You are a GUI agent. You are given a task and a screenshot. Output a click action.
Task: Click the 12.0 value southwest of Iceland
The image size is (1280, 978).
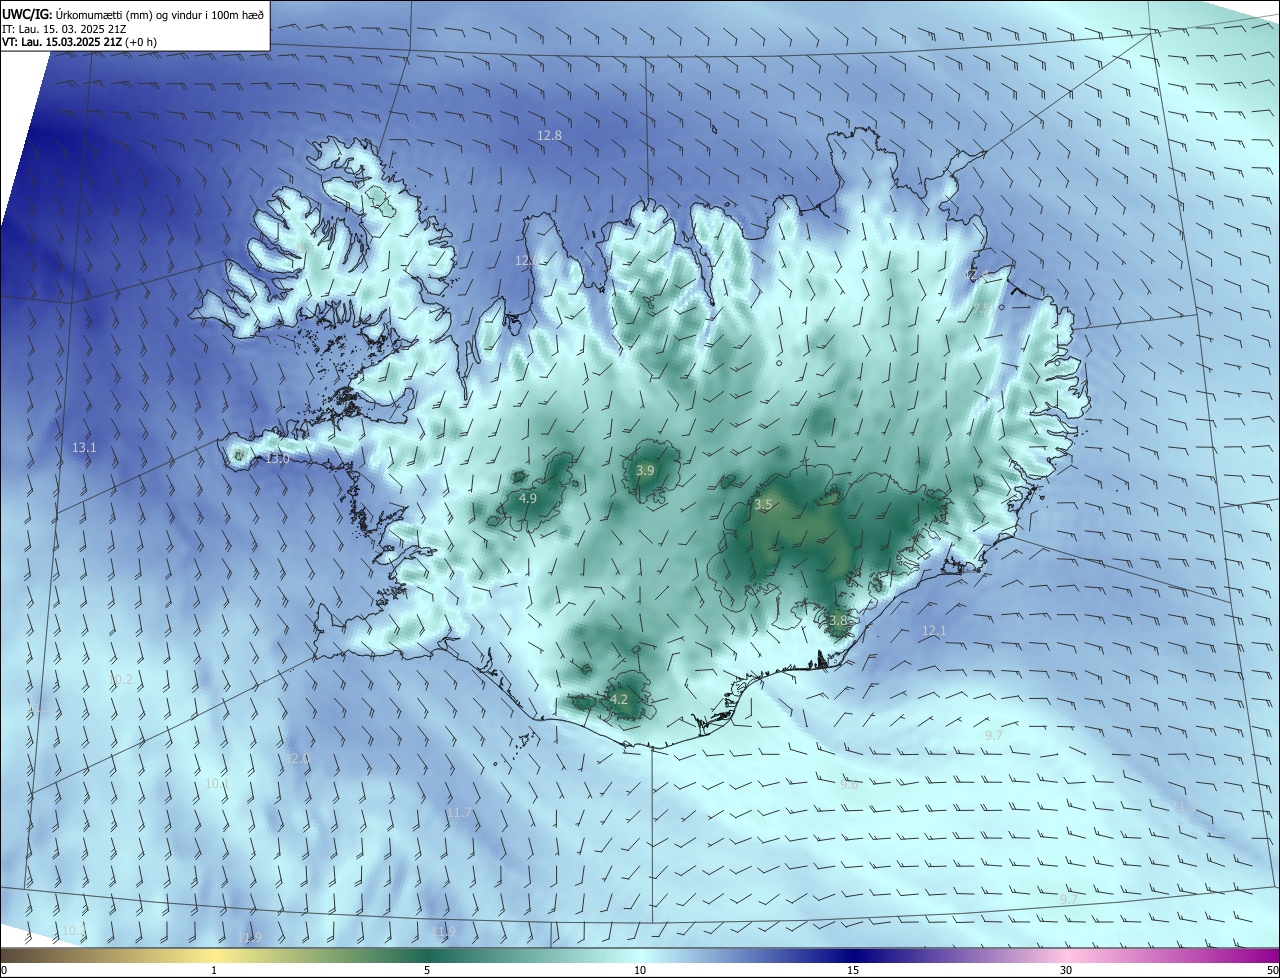pos(299,759)
